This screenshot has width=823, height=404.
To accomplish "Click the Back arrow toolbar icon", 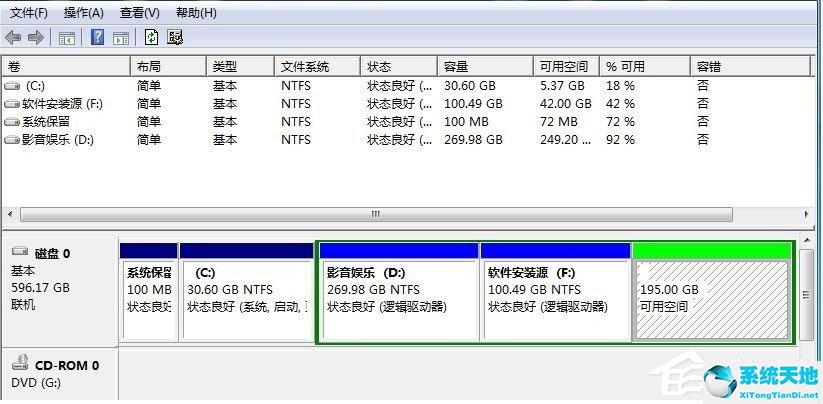I will tap(13, 37).
